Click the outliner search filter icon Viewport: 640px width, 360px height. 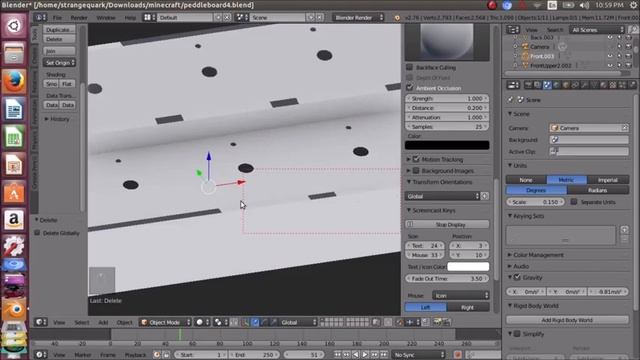pos(633,29)
